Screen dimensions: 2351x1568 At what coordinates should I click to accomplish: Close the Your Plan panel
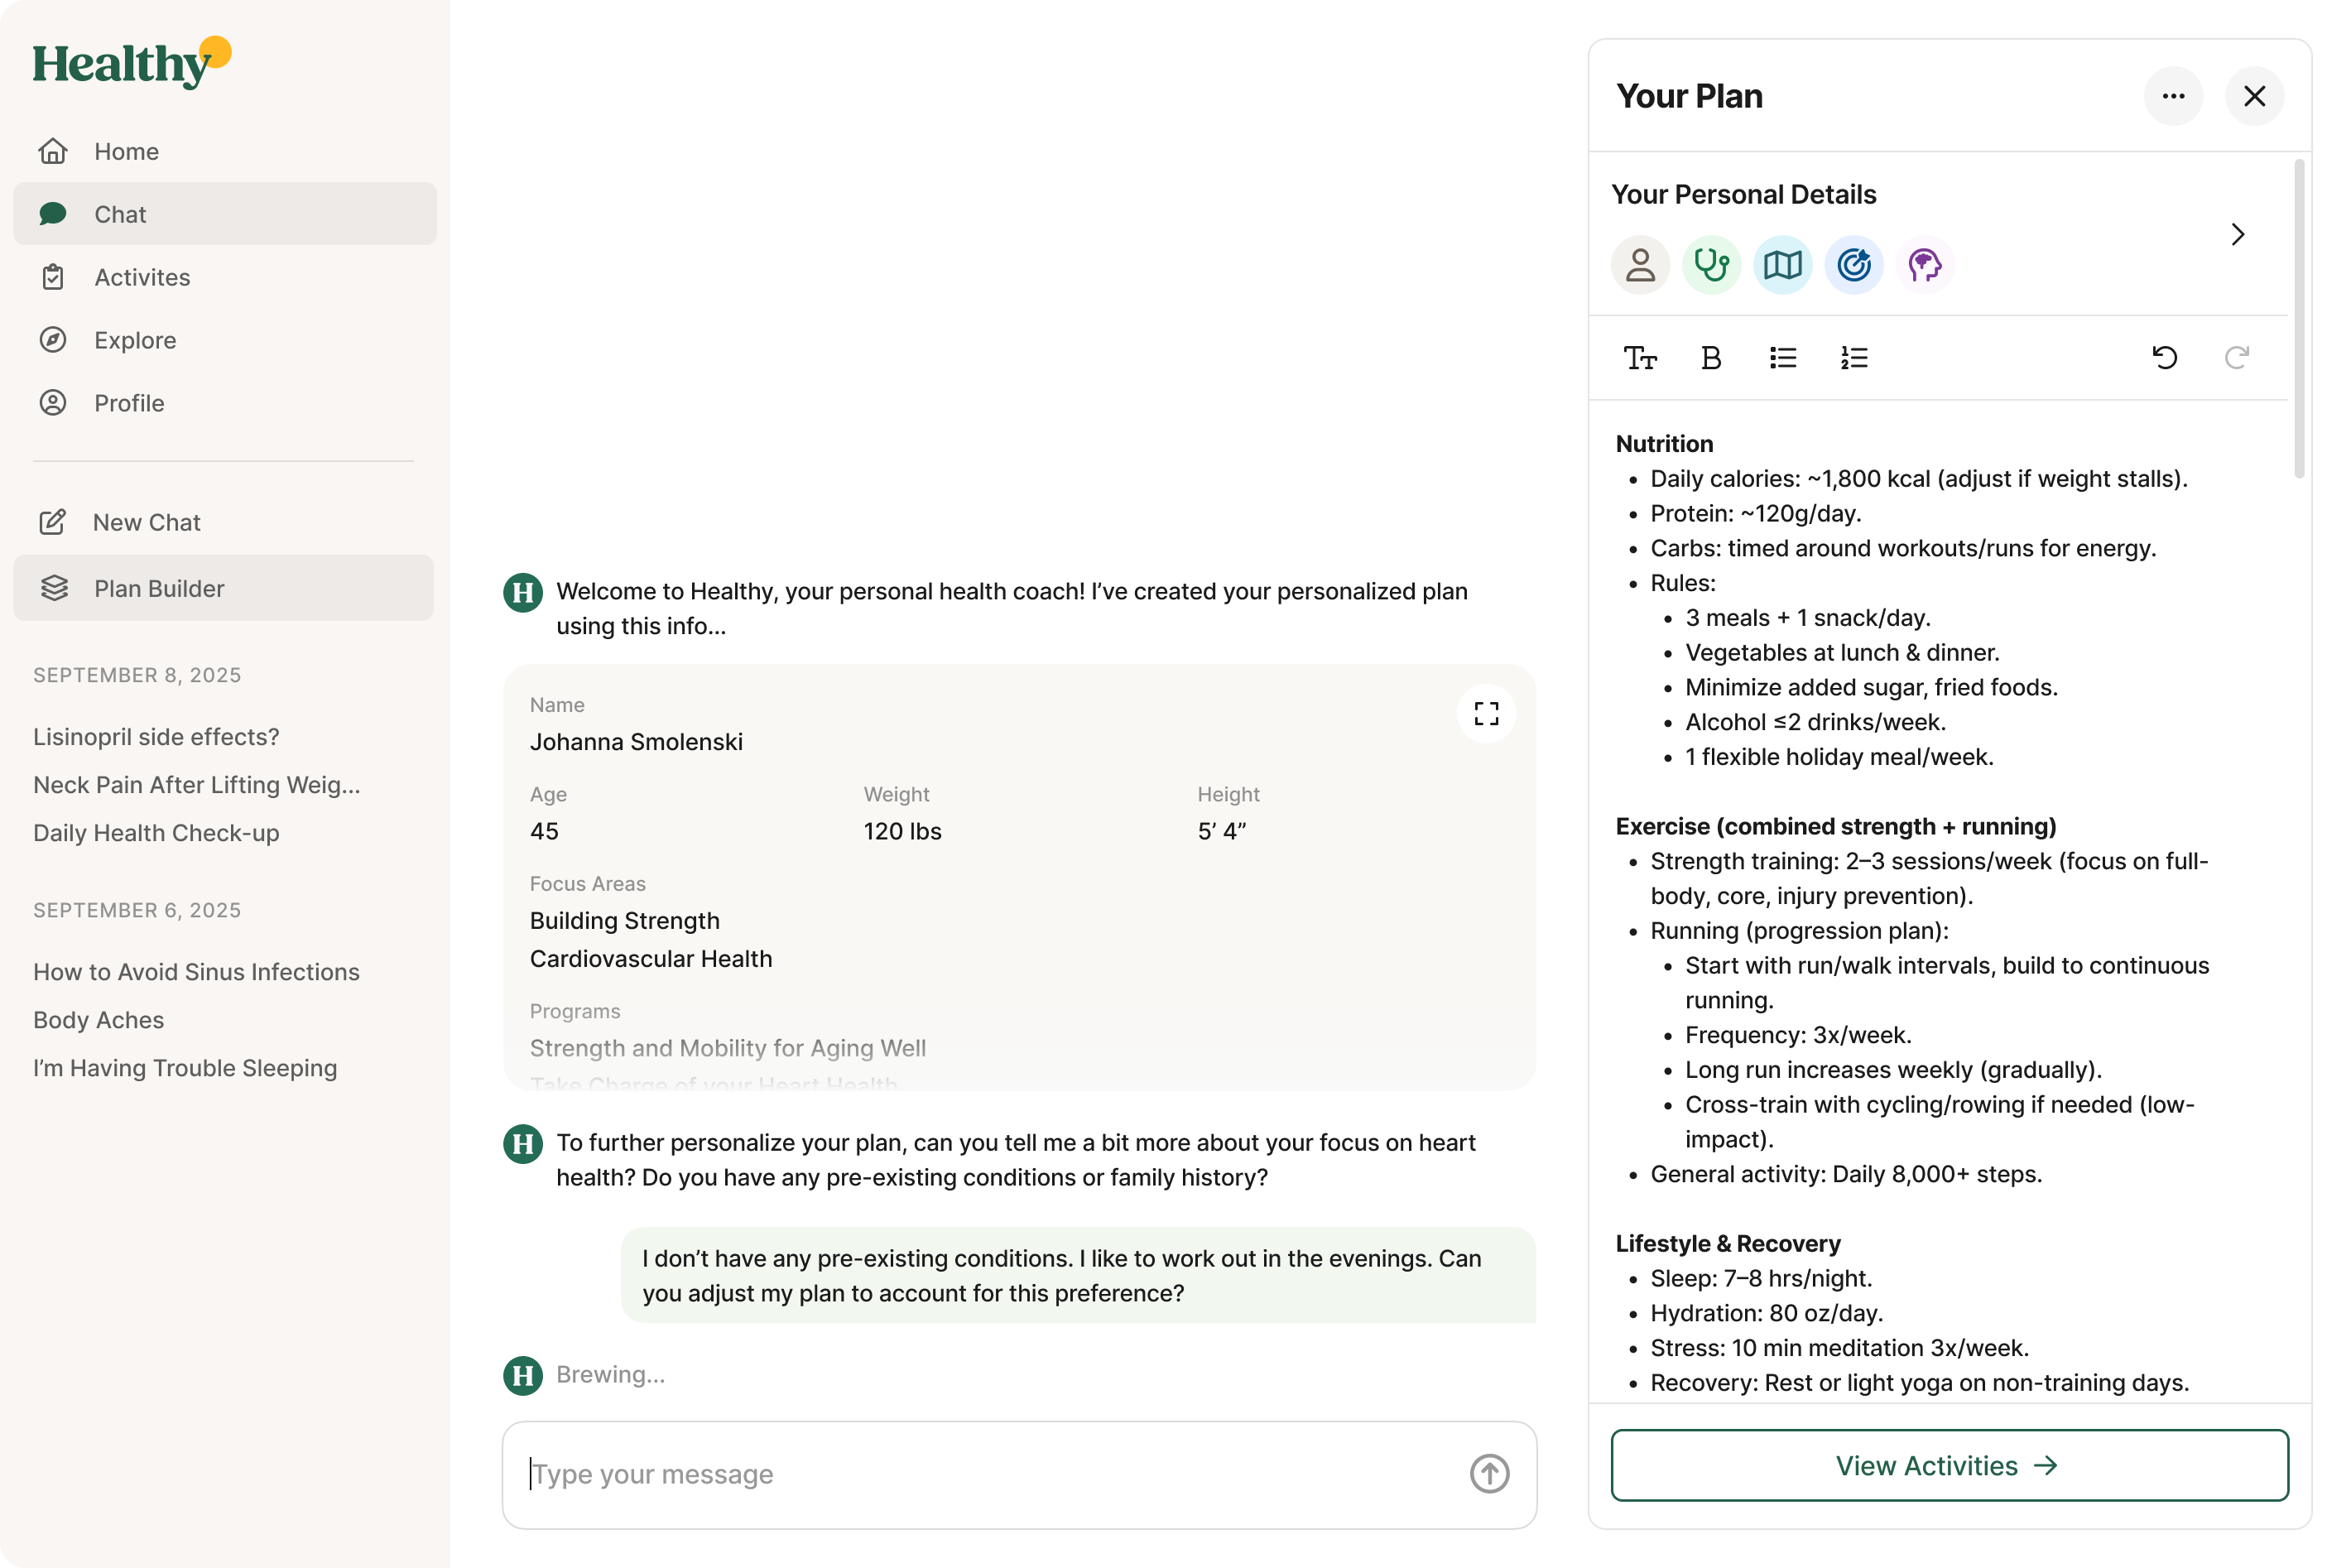[2255, 96]
